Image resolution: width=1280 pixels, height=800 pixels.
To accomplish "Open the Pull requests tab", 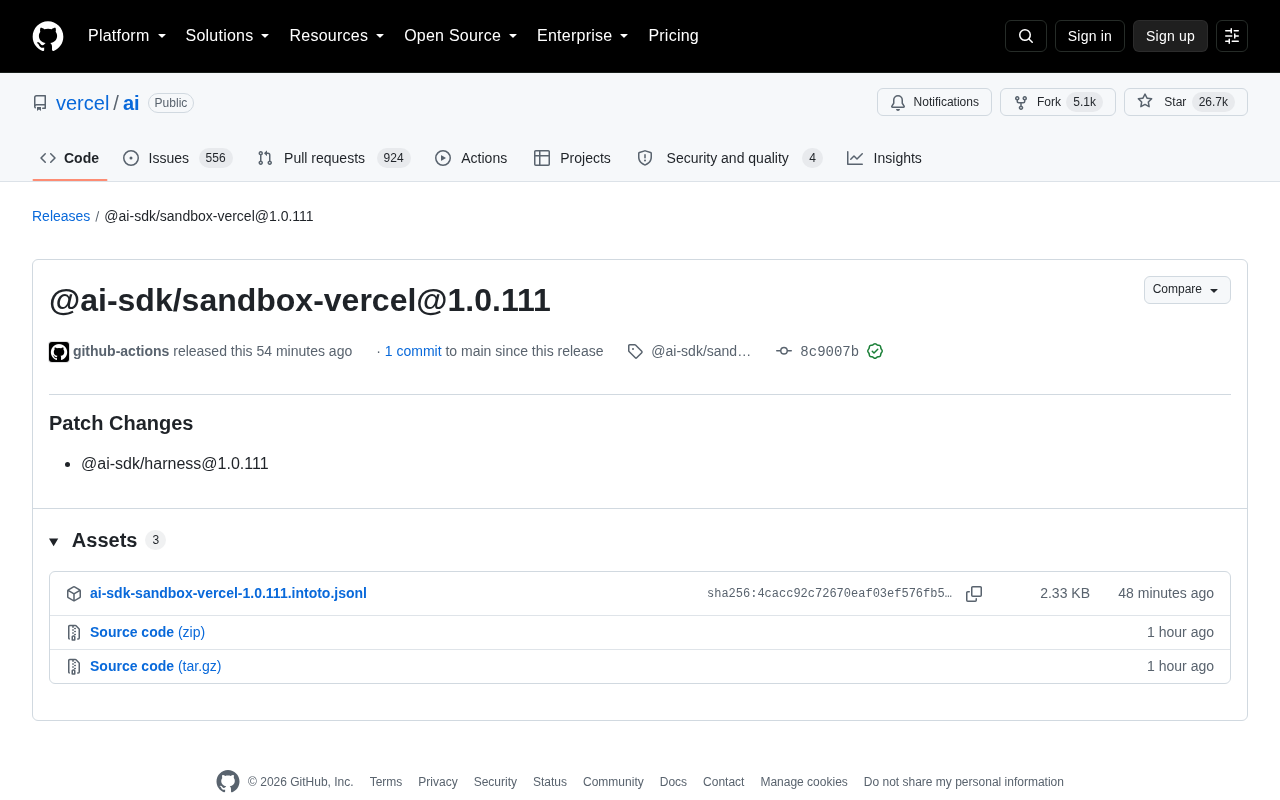I will [x=334, y=158].
